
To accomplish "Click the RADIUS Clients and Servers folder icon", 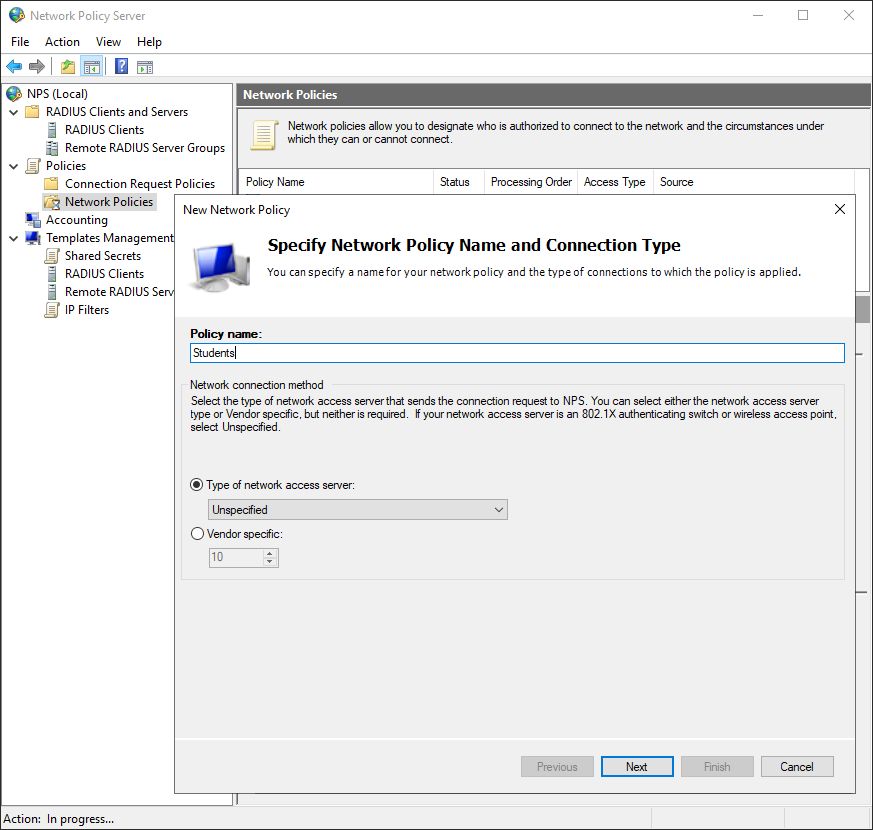I will tap(33, 111).
